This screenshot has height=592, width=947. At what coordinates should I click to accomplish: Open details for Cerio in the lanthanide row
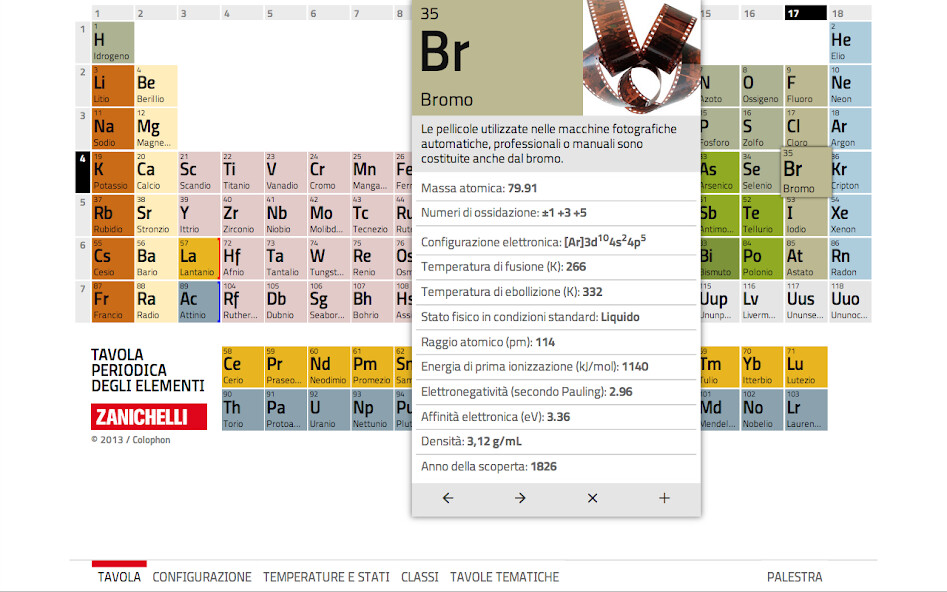pos(241,366)
